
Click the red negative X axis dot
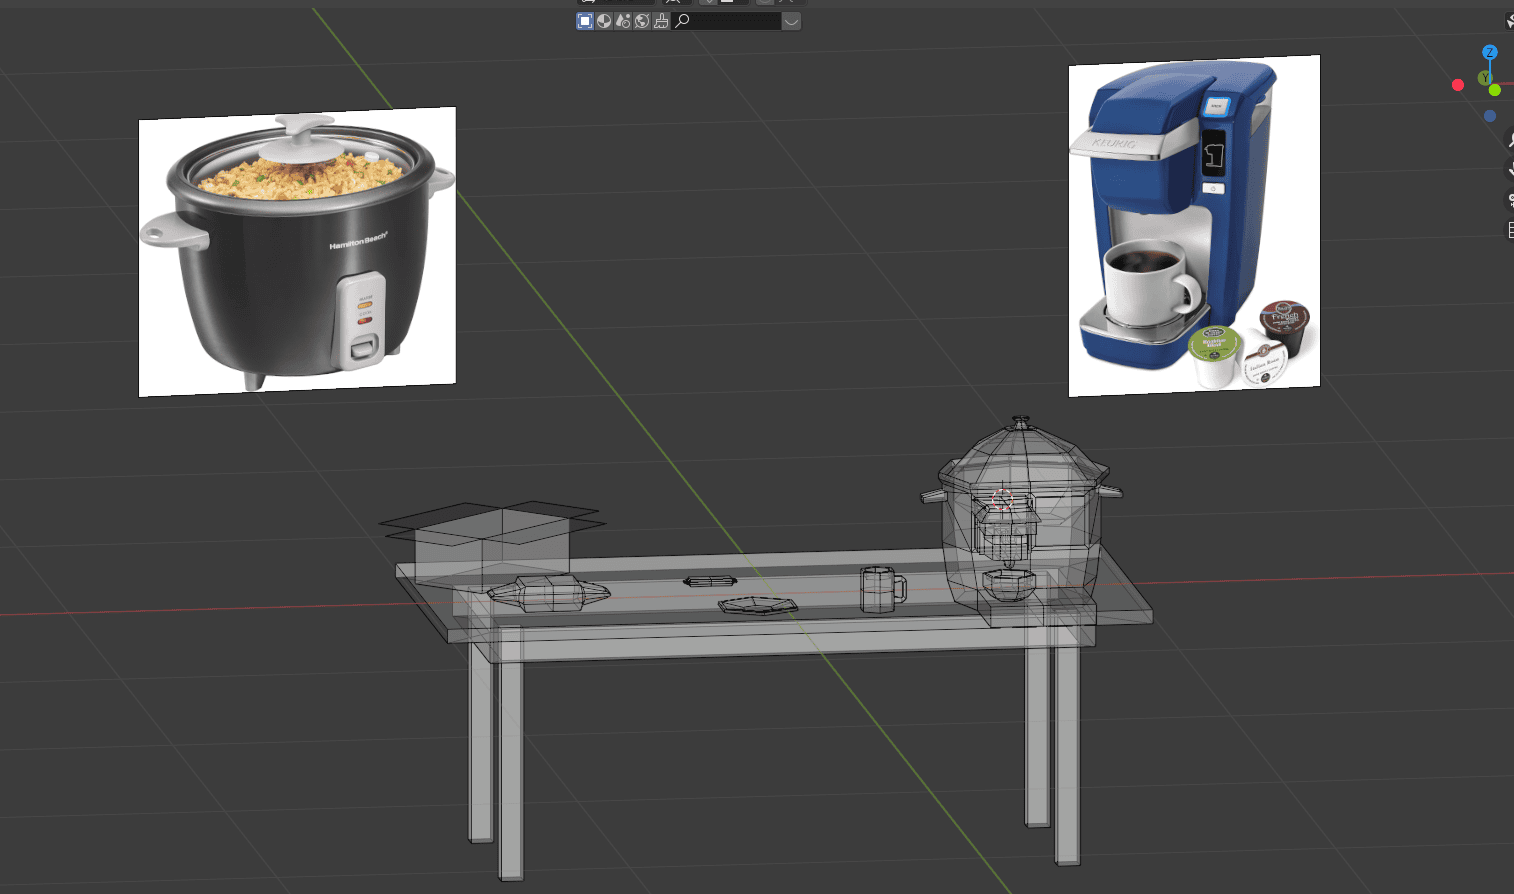coord(1458,85)
